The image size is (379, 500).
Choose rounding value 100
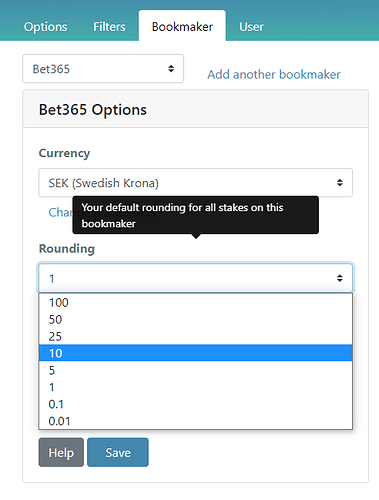point(195,302)
